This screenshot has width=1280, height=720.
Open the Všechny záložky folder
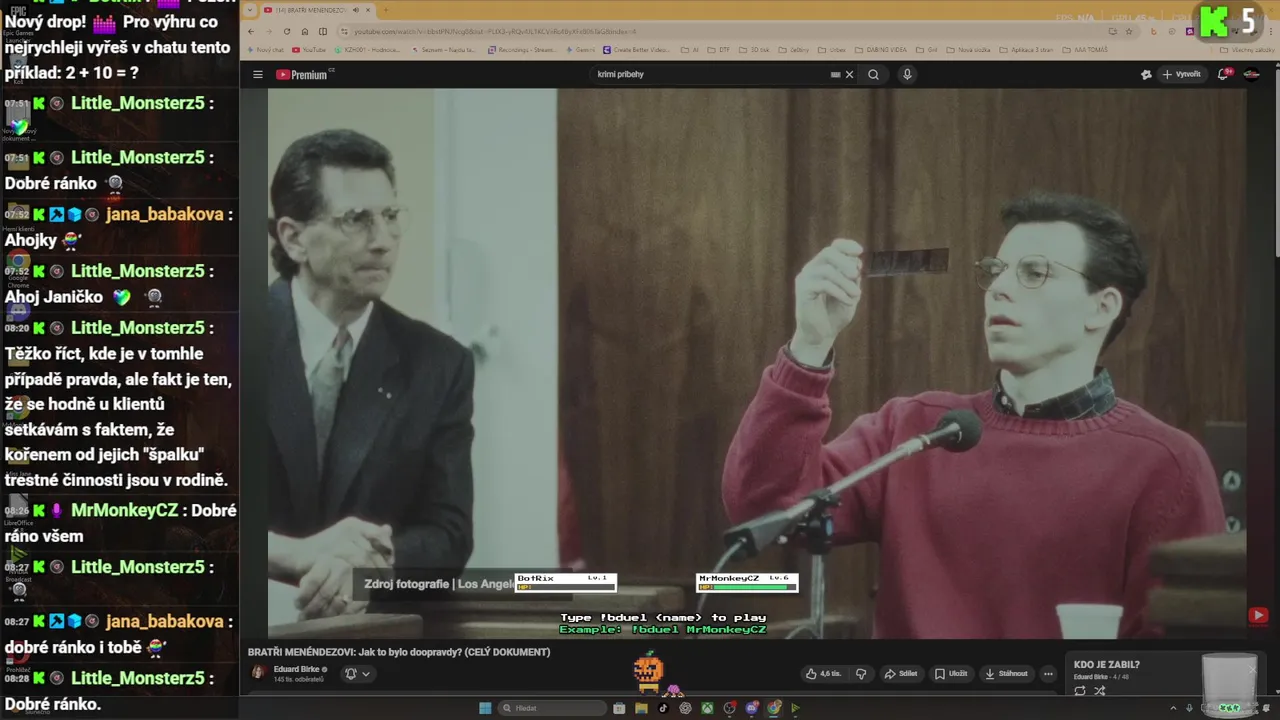point(1248,49)
